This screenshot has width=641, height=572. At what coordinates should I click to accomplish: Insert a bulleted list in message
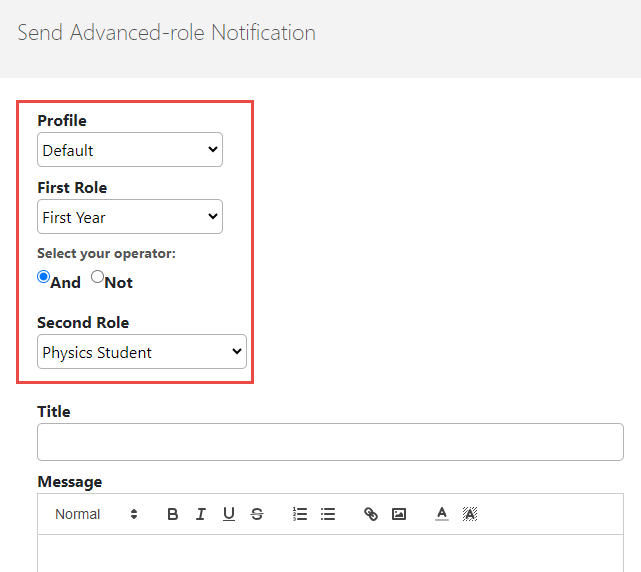[x=328, y=514]
